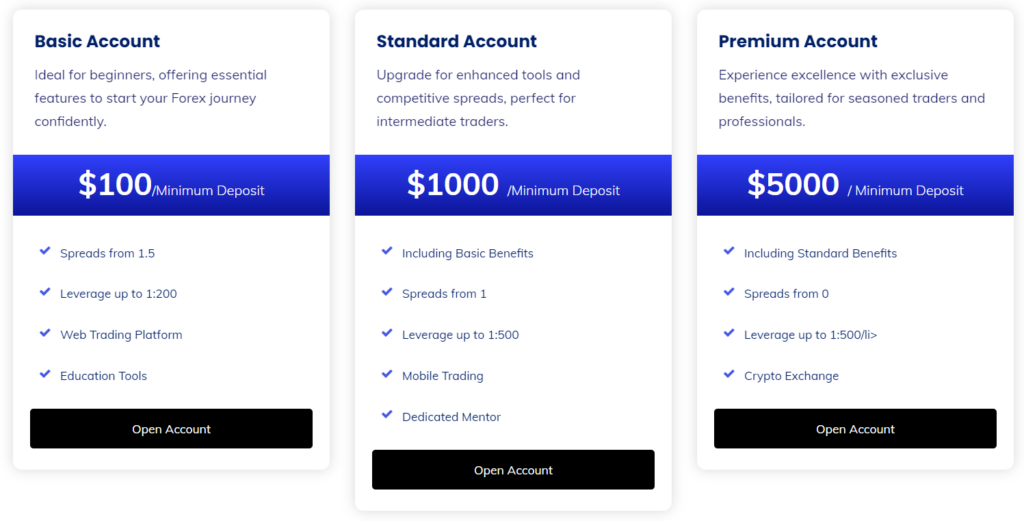
Task: Click checkmark beside Web Trading Platform
Action: click(x=45, y=334)
